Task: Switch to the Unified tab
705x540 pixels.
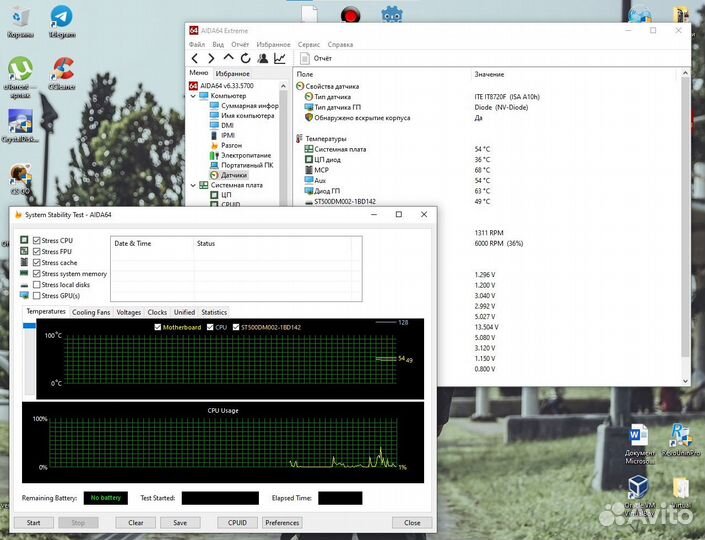Action: pyautogui.click(x=184, y=312)
